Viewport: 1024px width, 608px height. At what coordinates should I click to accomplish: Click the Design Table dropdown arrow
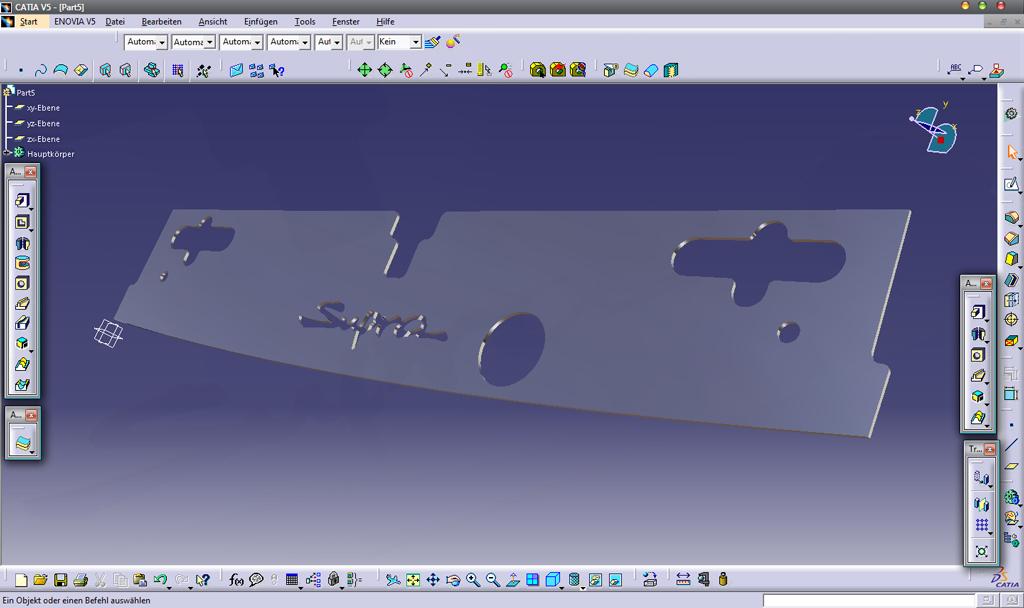(300, 586)
